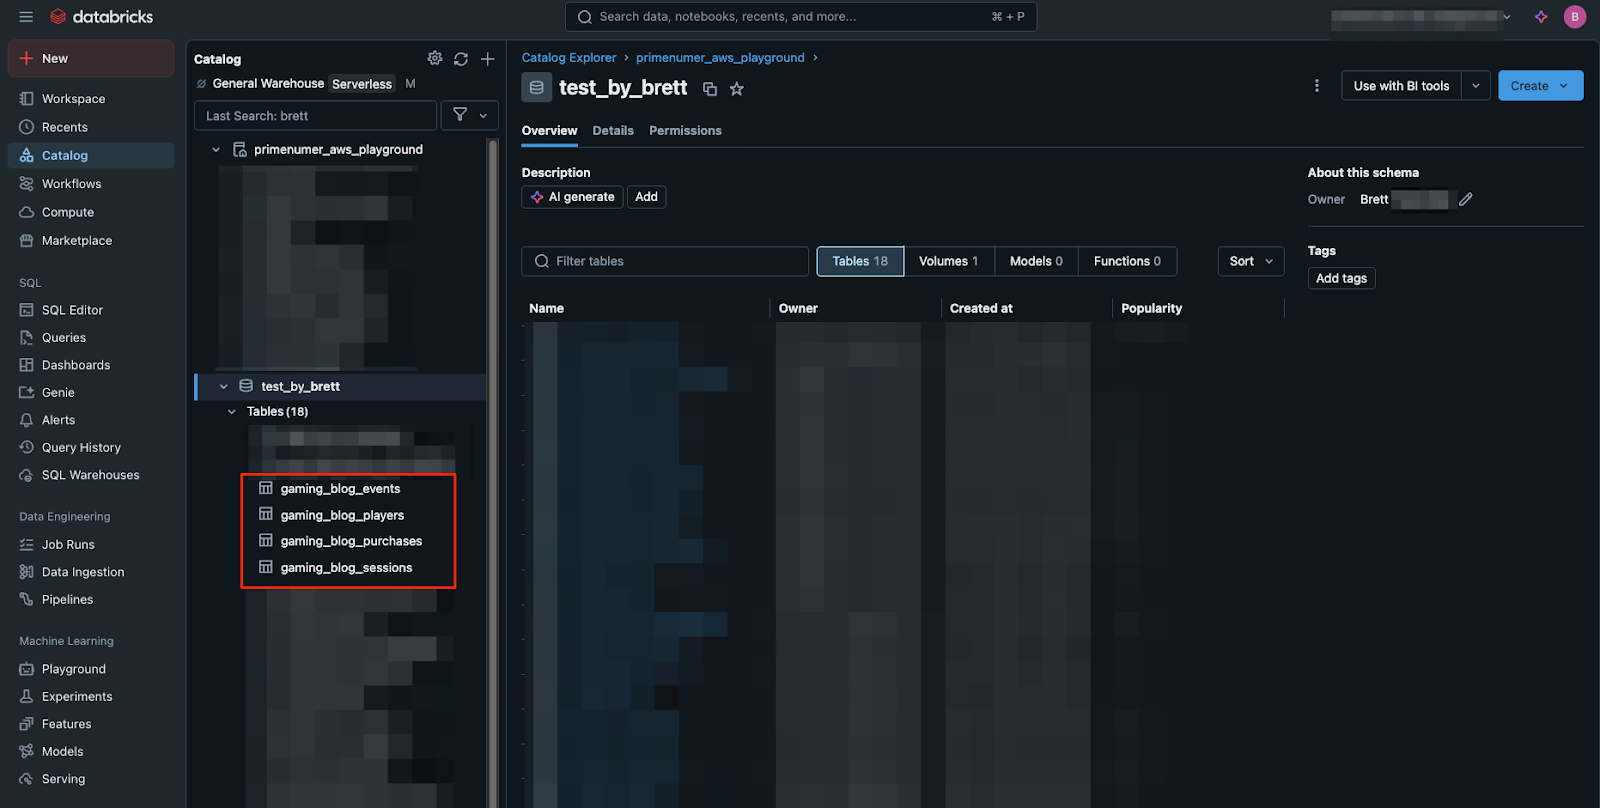The width and height of the screenshot is (1600, 808).
Task: Select the Volumes 1 tab
Action: tap(948, 261)
